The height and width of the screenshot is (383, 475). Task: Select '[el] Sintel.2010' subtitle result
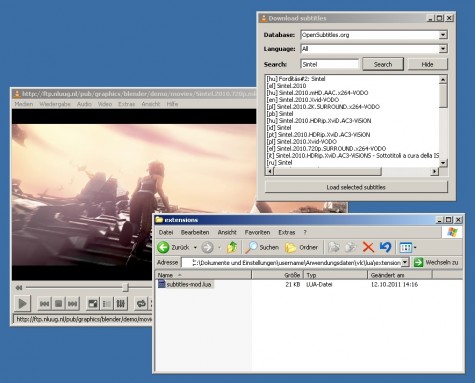[x=286, y=86]
